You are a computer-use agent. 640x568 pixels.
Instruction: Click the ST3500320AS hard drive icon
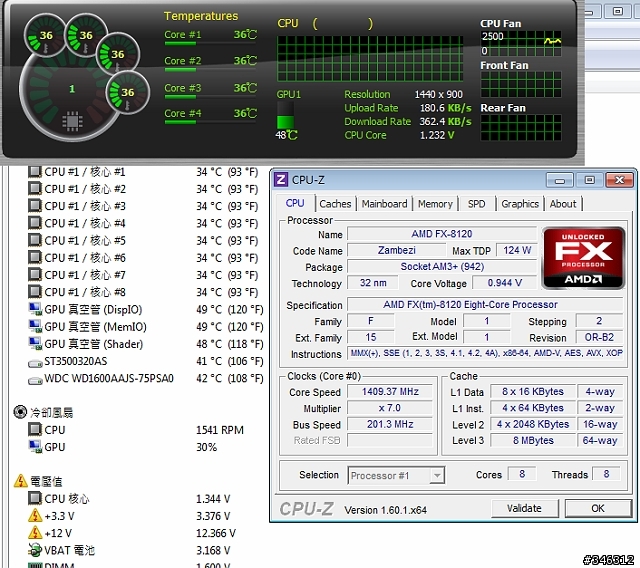coord(35,363)
